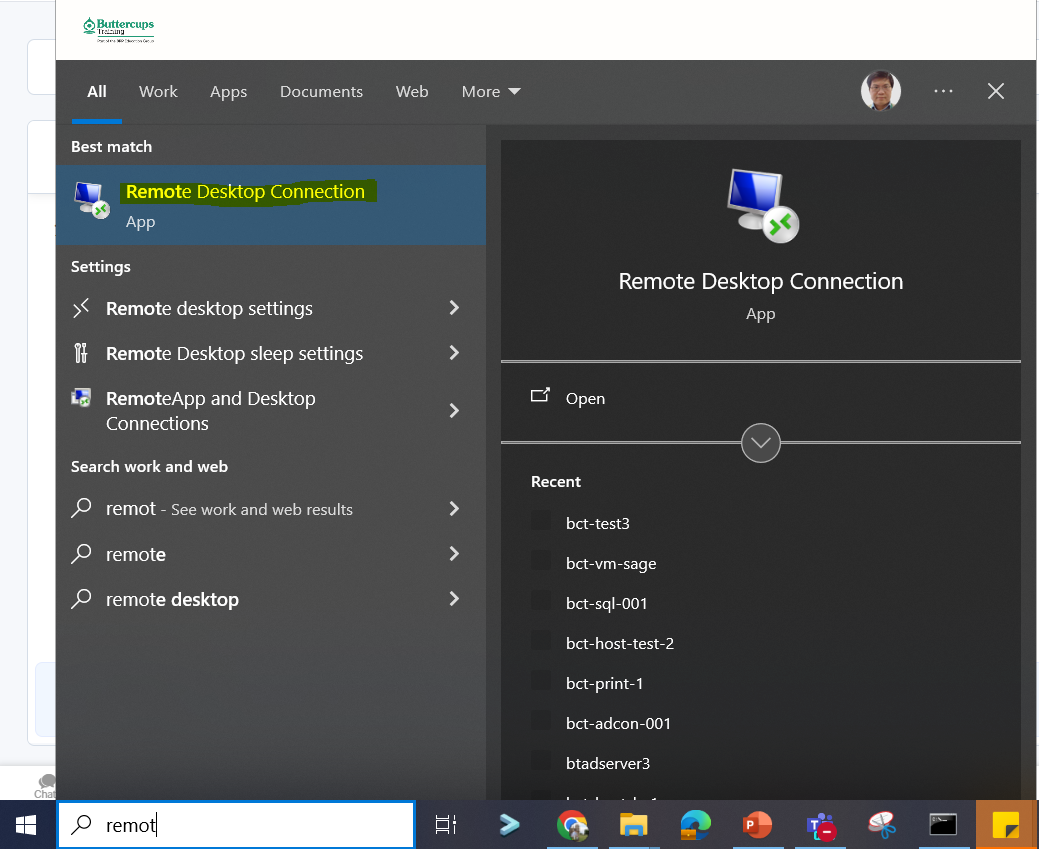Select recent connection bct-vm-sage

pos(610,563)
